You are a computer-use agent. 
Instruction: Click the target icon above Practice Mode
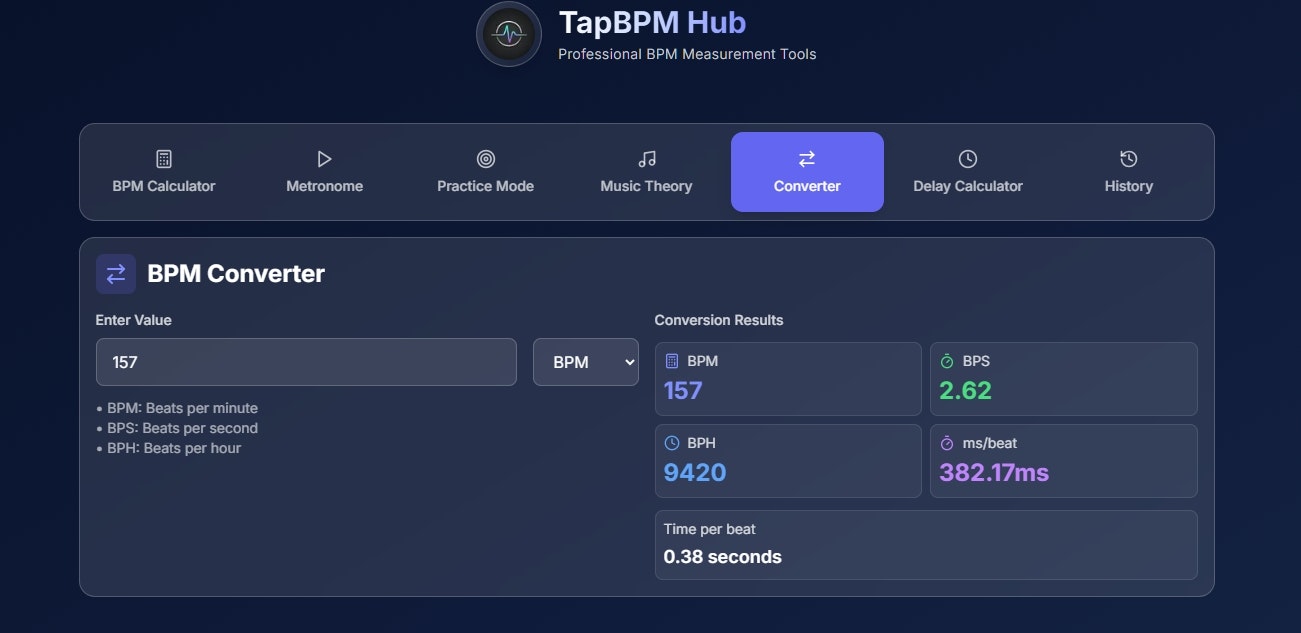486,159
